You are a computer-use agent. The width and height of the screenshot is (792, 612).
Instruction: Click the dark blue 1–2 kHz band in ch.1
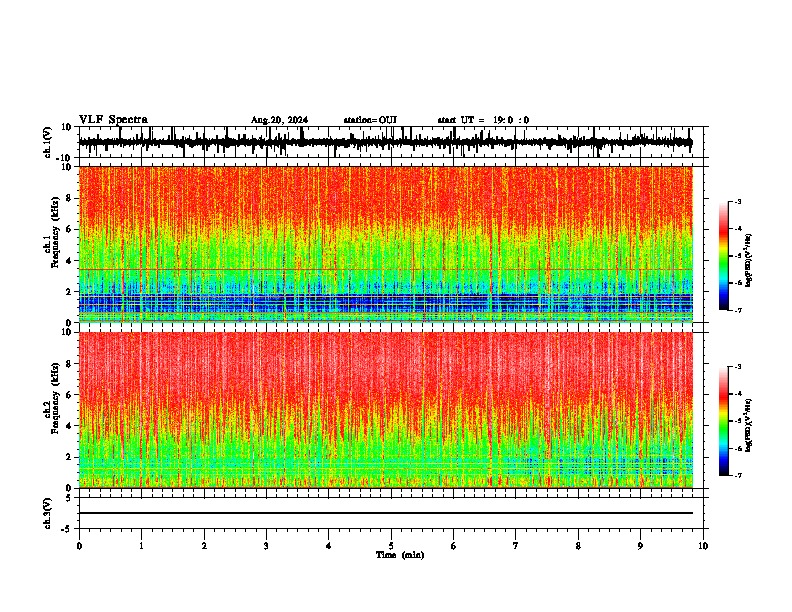(386, 301)
